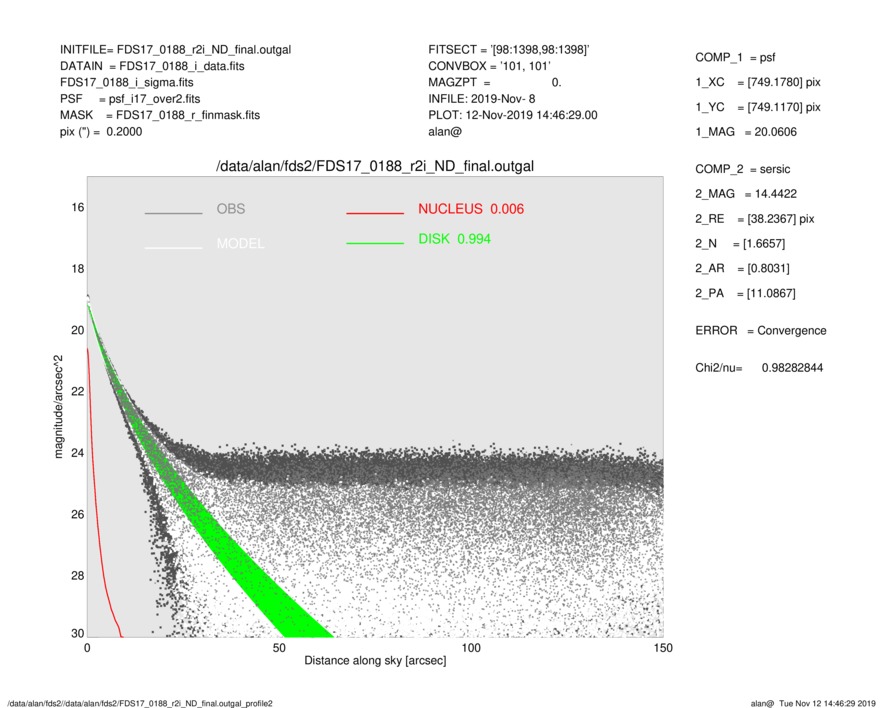Viewport: 885px width, 708px height.
Task: Click the footer file path outgal_profile2
Action: tap(140, 703)
